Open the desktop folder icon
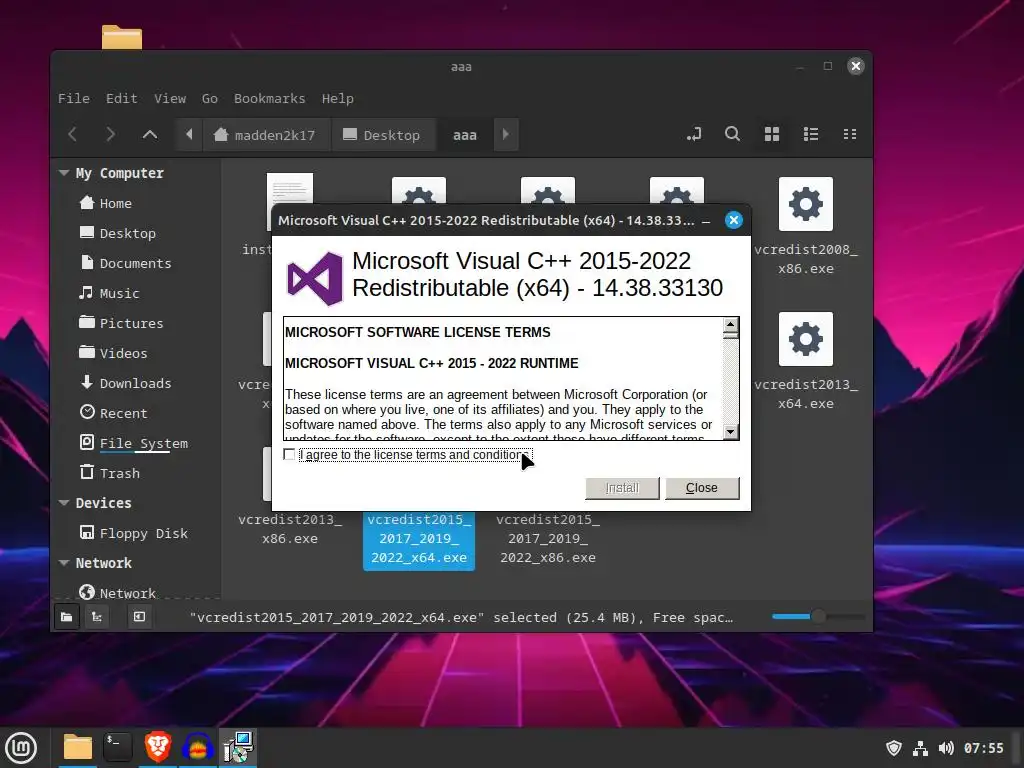1024x768 pixels. tap(122, 37)
